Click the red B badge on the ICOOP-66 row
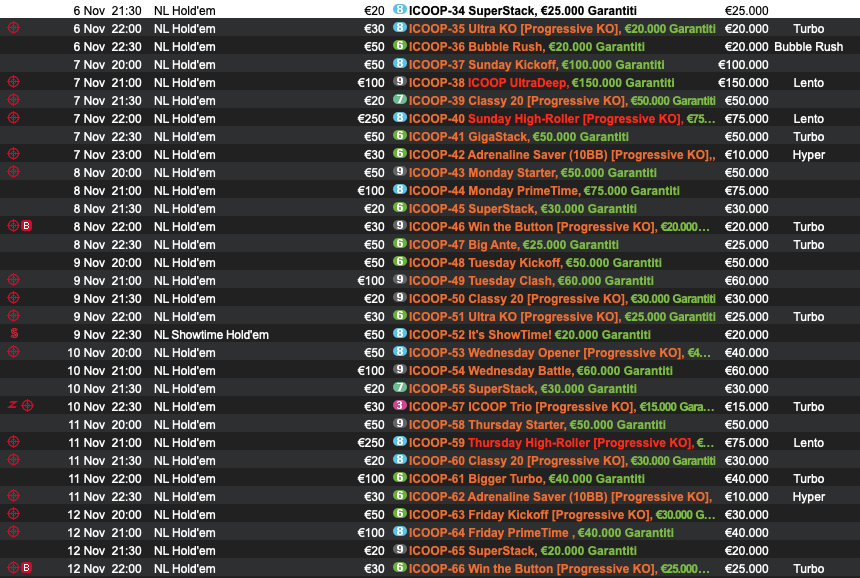 pyautogui.click(x=26, y=568)
